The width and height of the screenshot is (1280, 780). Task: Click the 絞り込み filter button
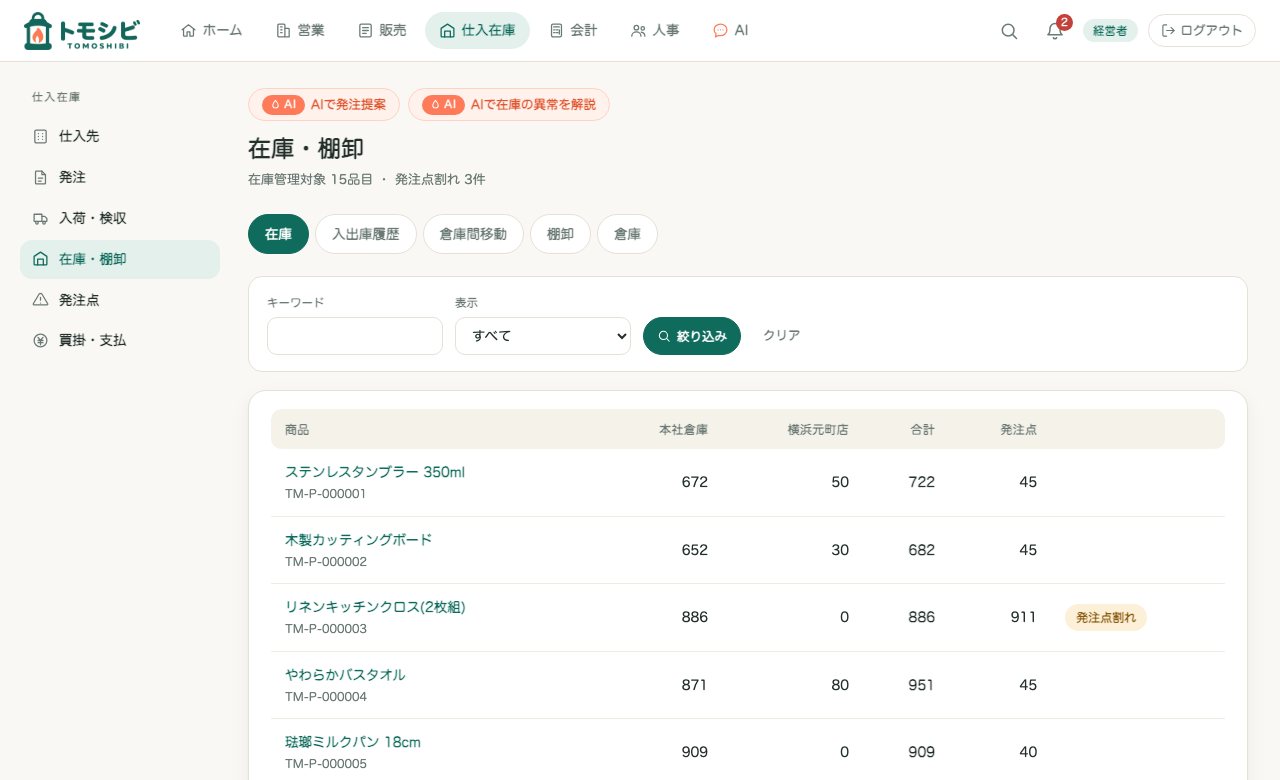point(692,336)
